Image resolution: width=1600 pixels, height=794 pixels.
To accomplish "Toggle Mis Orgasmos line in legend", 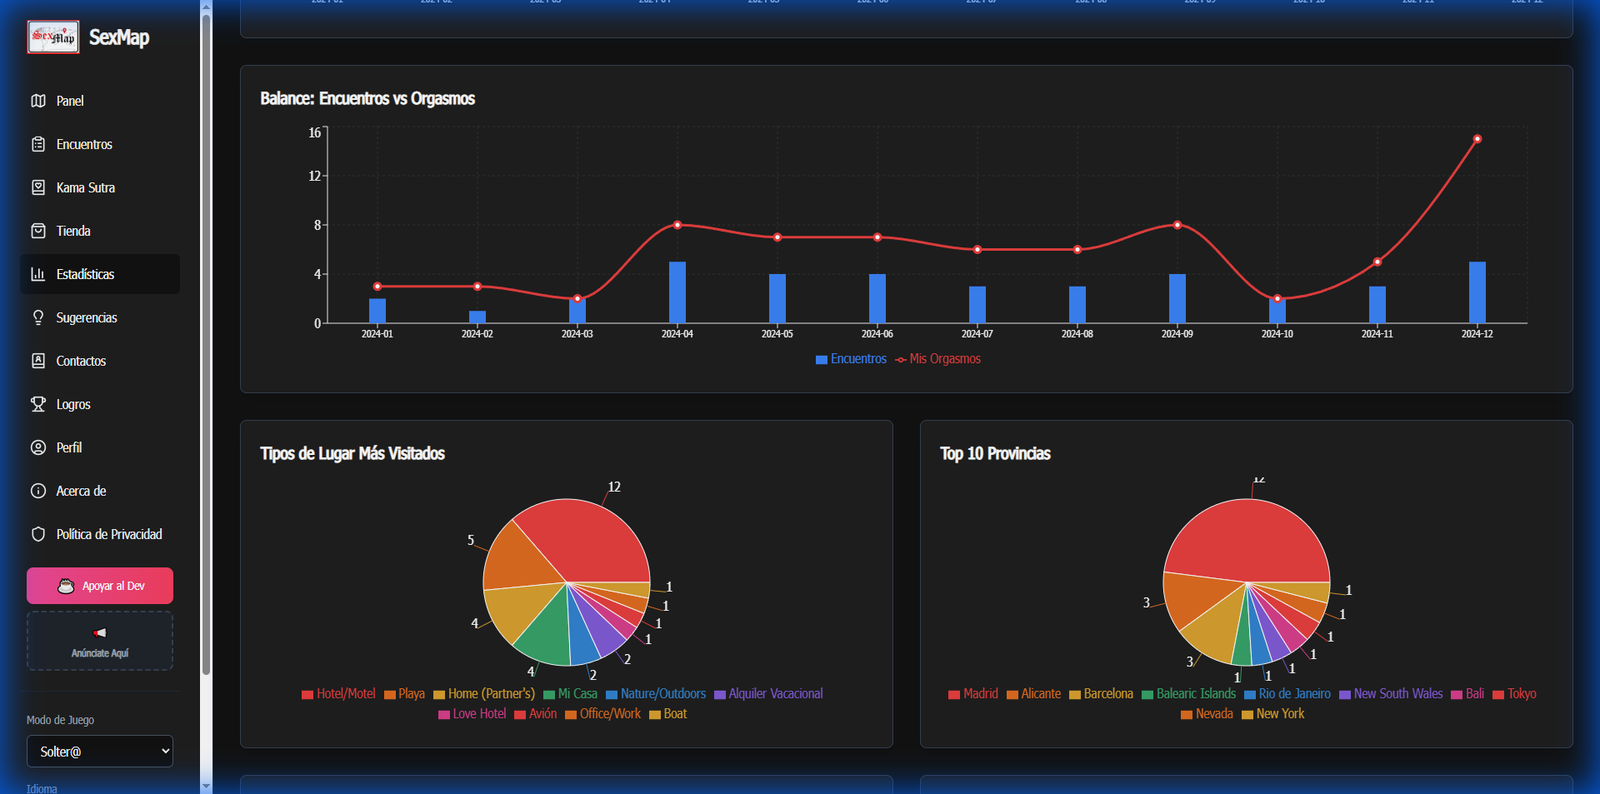I will point(938,359).
